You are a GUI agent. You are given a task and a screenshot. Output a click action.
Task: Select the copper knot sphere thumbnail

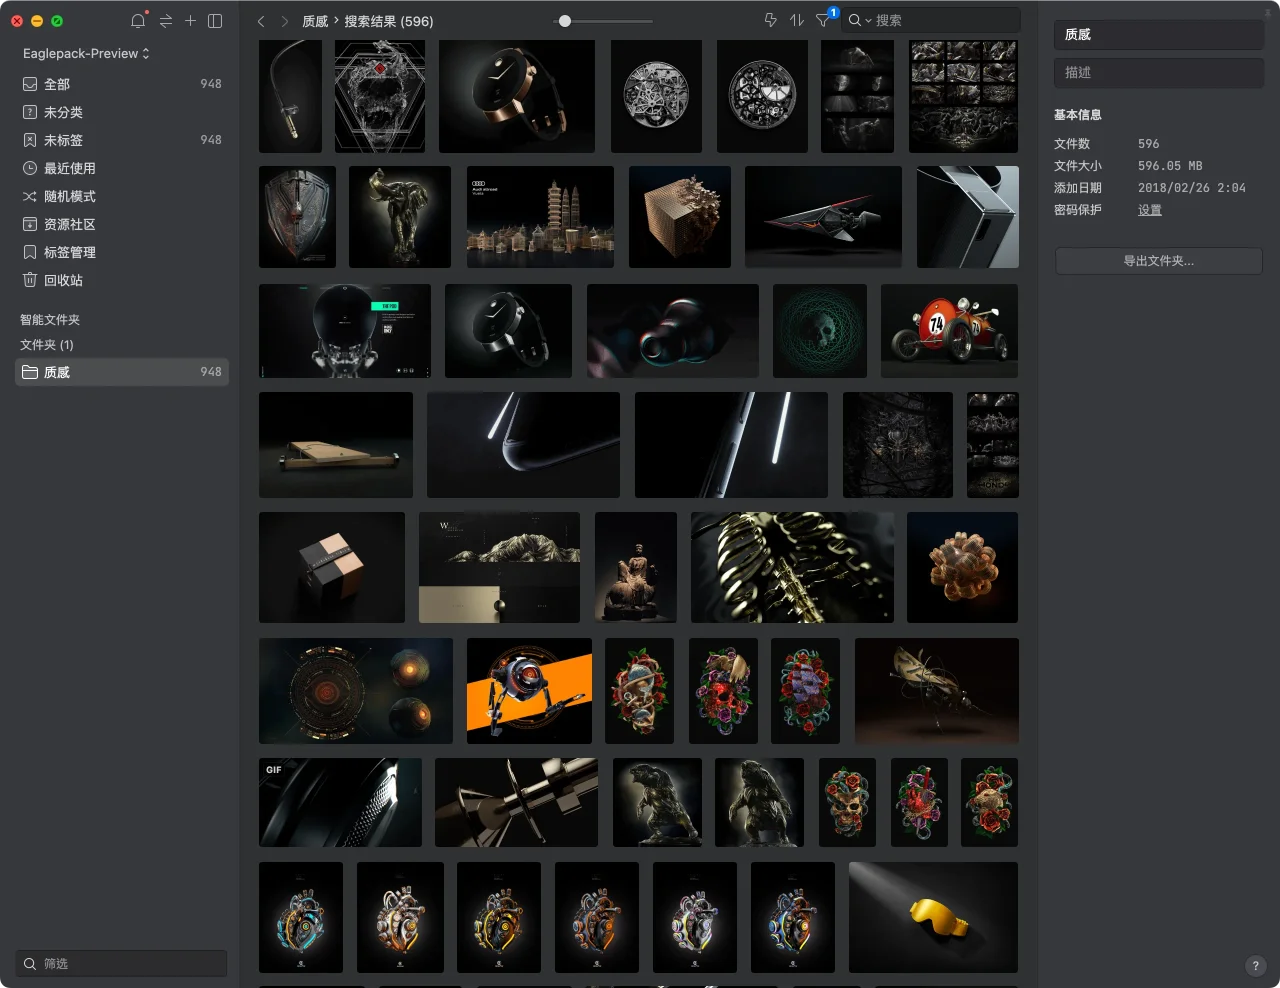962,567
